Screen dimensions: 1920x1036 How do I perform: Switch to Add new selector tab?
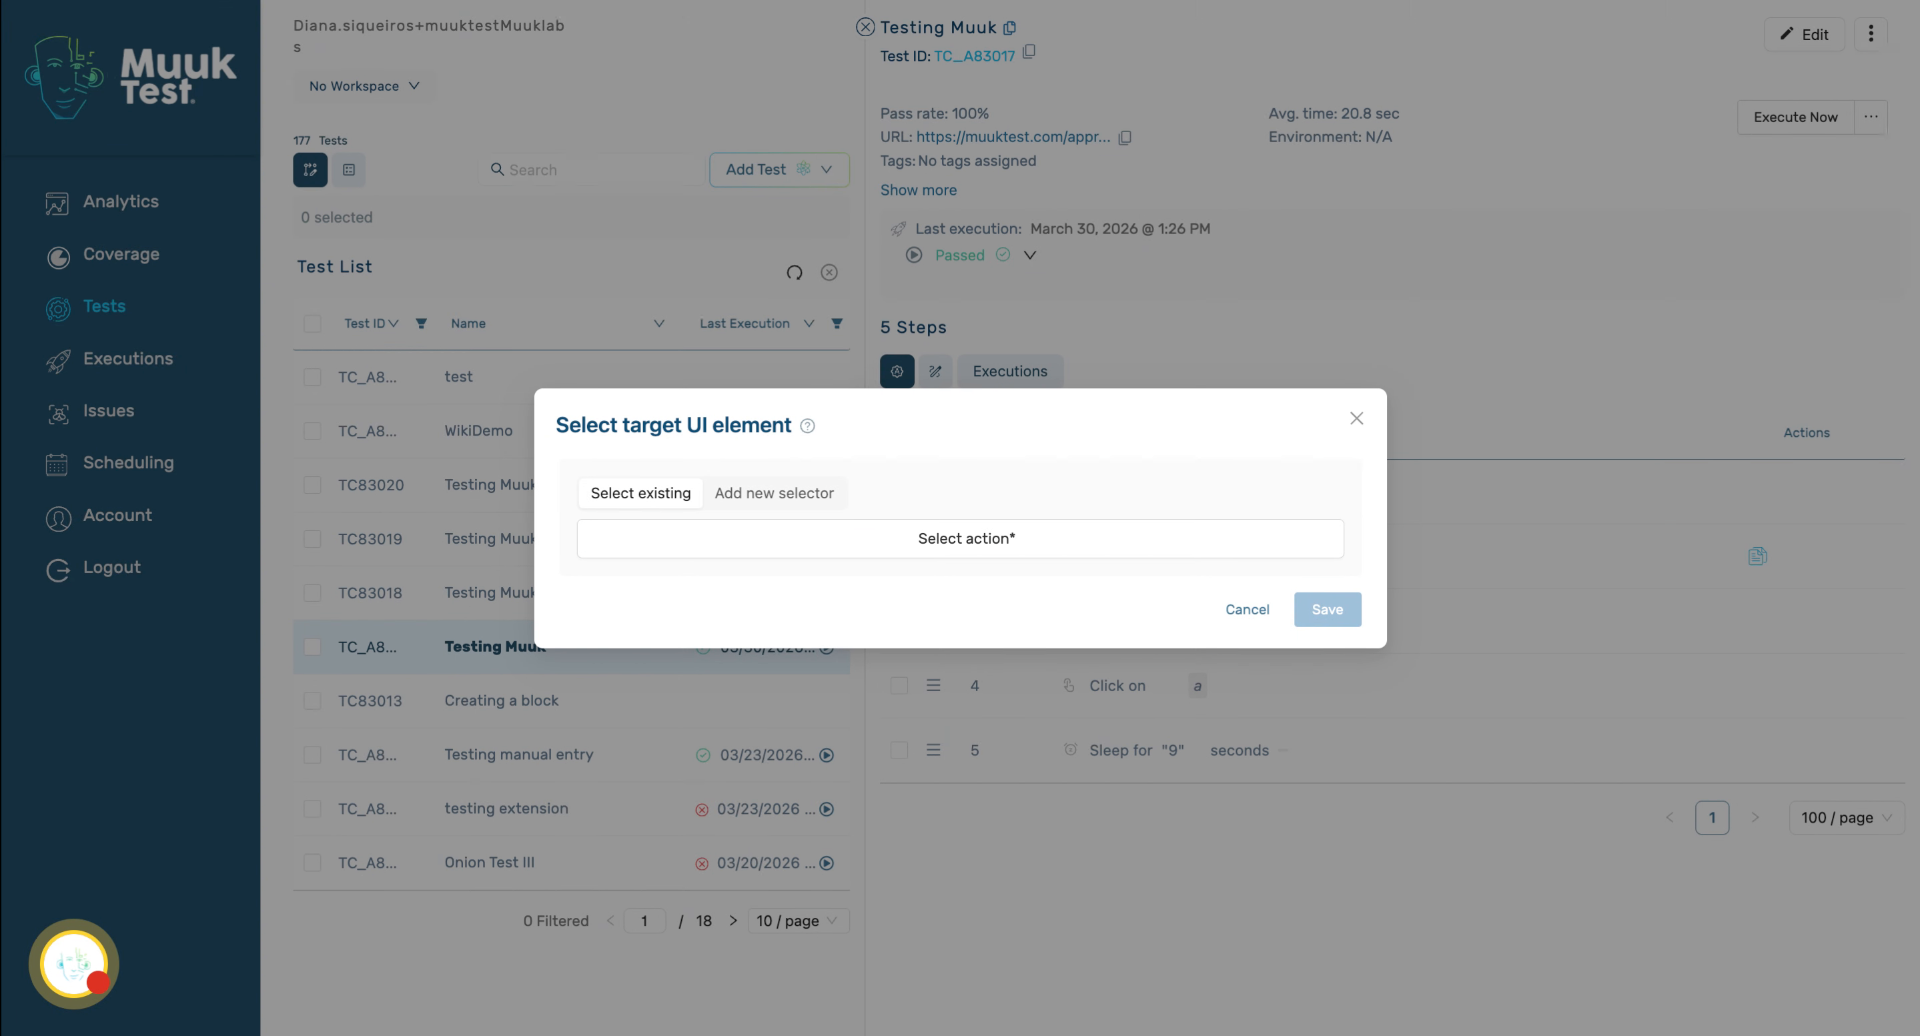pyautogui.click(x=774, y=493)
